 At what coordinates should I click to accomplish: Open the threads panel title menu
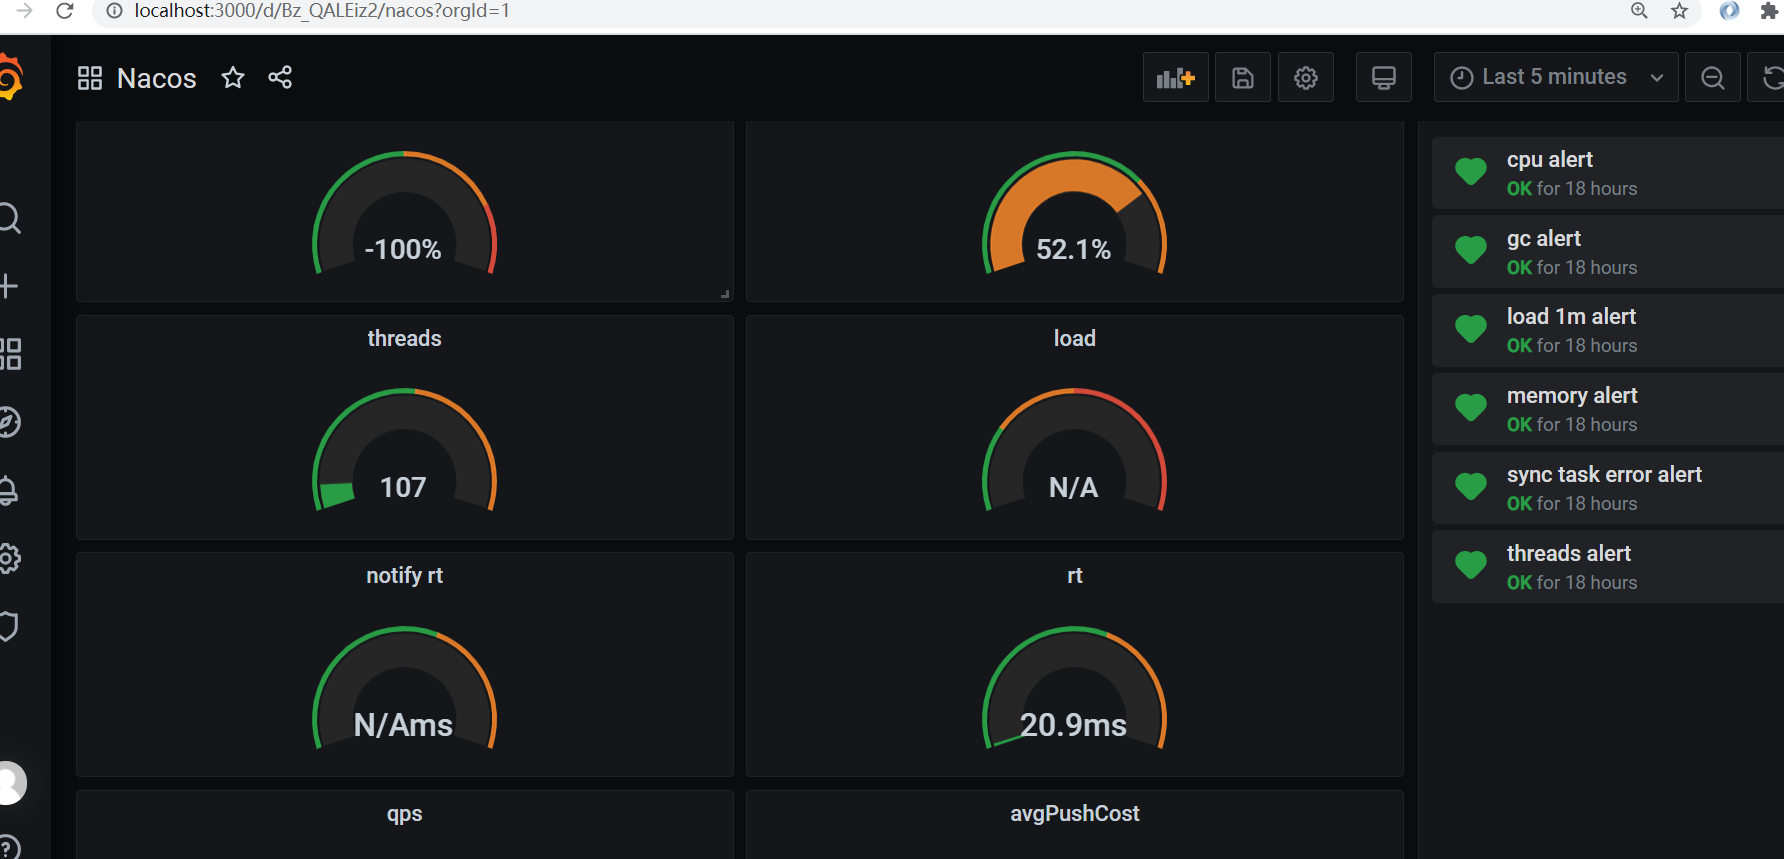click(405, 338)
